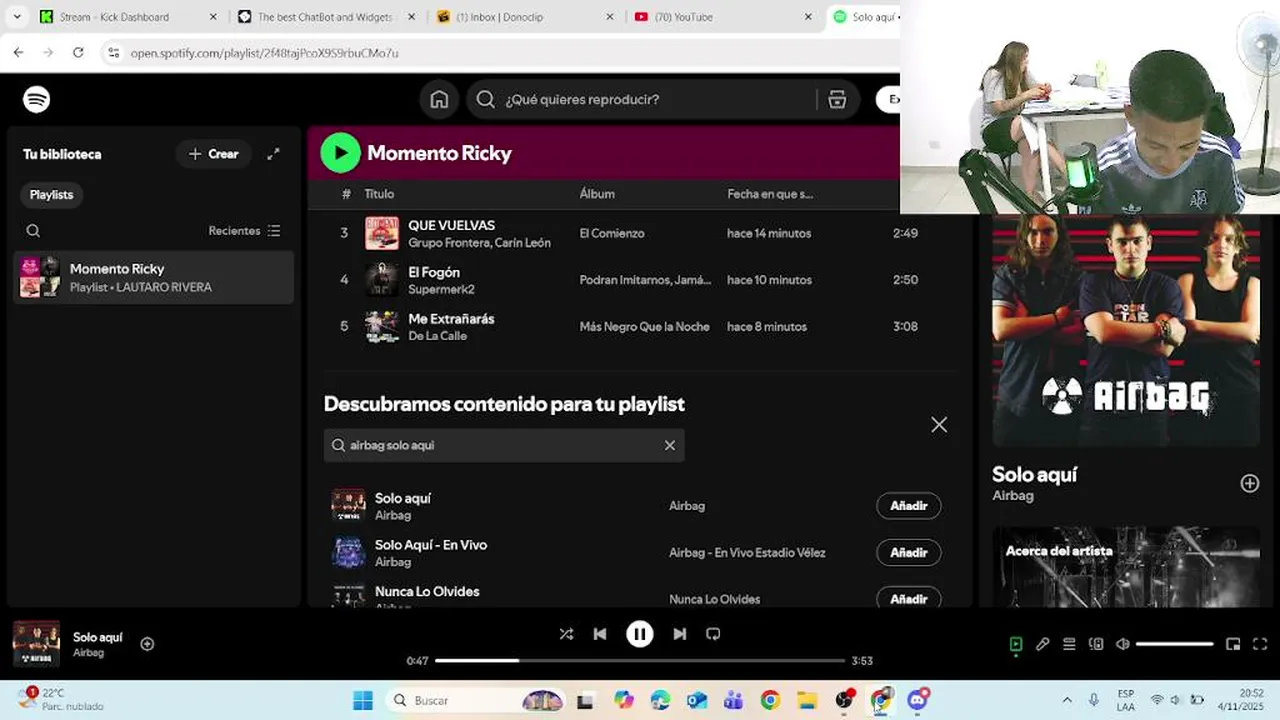Open File Explorer from the taskbar

click(x=806, y=700)
